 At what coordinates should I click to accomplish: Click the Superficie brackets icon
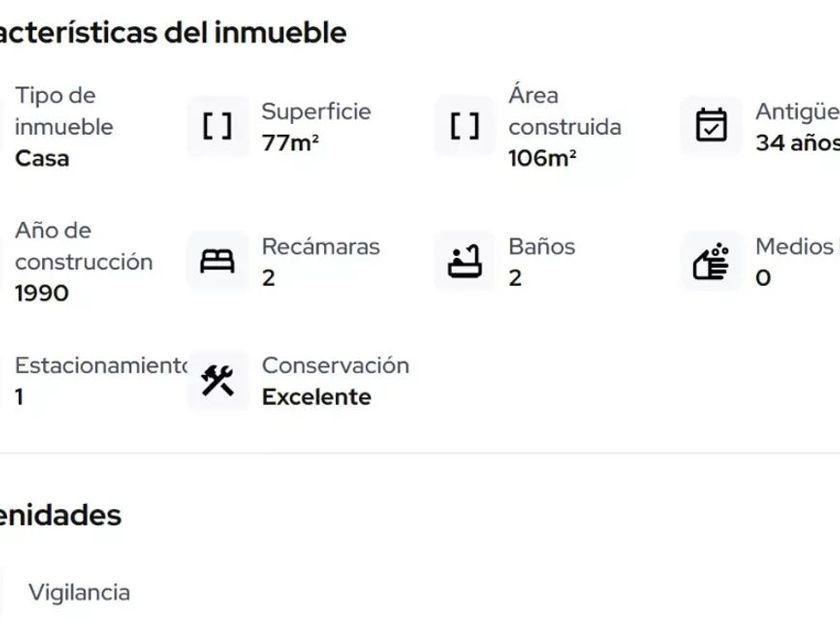point(217,126)
